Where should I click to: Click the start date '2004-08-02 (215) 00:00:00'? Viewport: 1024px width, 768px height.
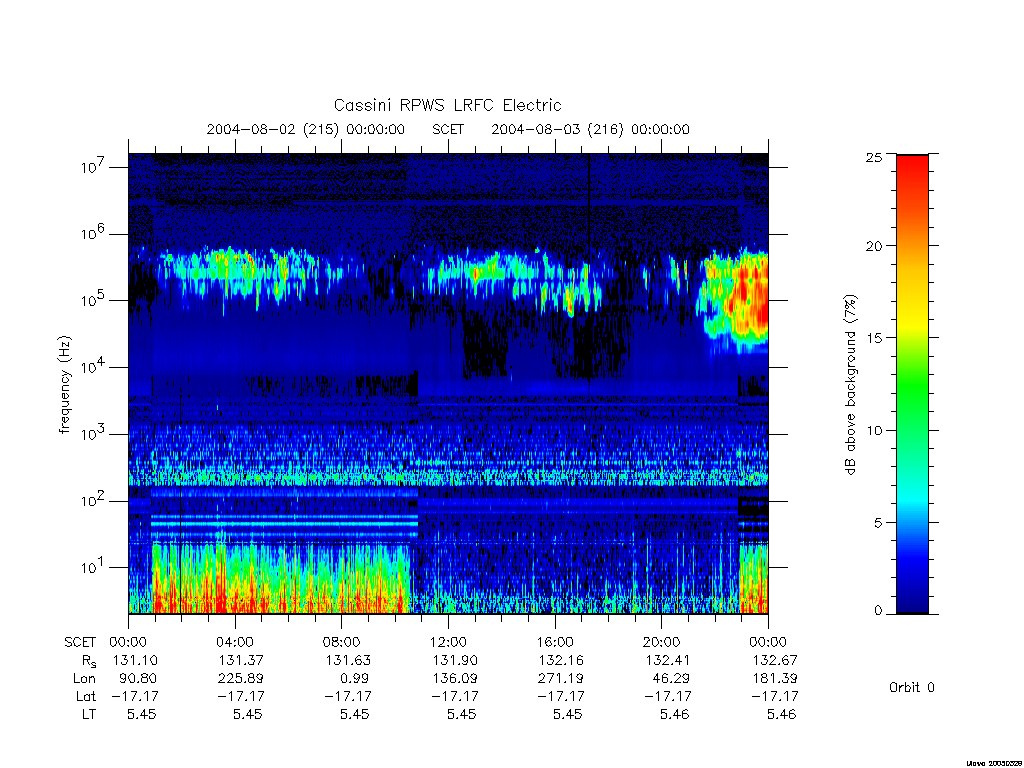point(306,129)
